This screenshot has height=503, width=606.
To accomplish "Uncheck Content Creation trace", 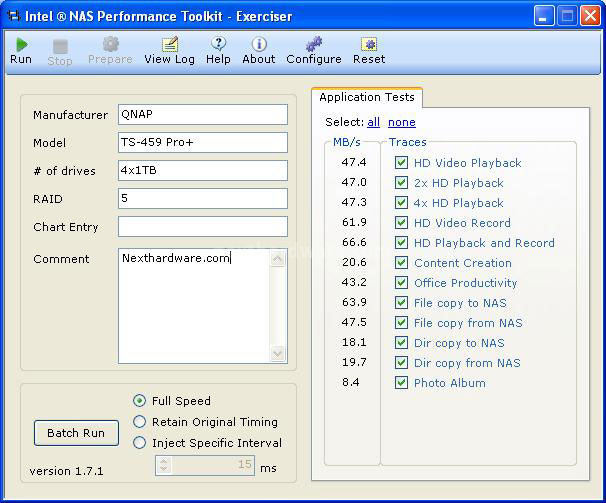I will tap(401, 263).
